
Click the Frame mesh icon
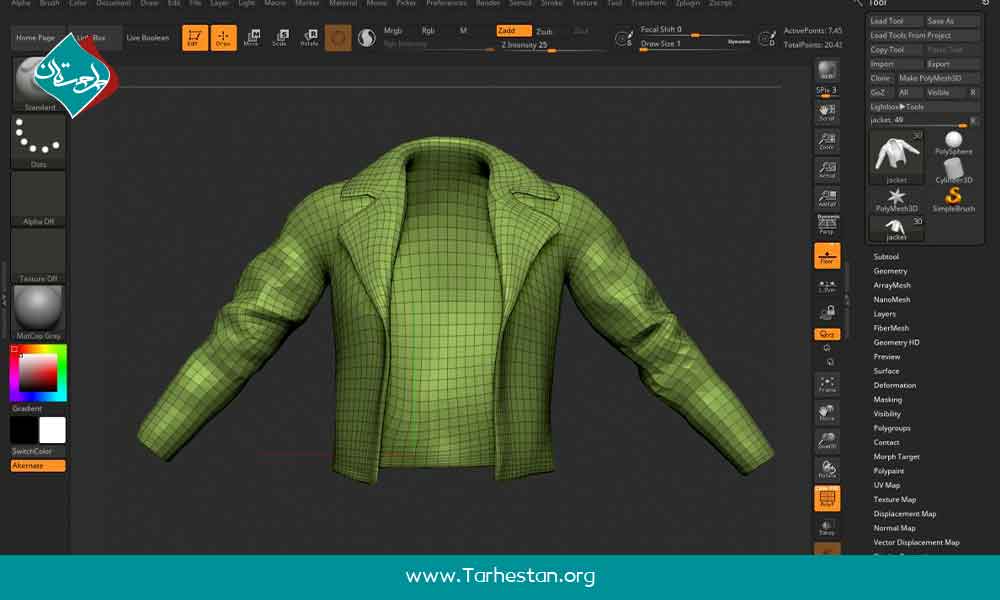(x=827, y=384)
